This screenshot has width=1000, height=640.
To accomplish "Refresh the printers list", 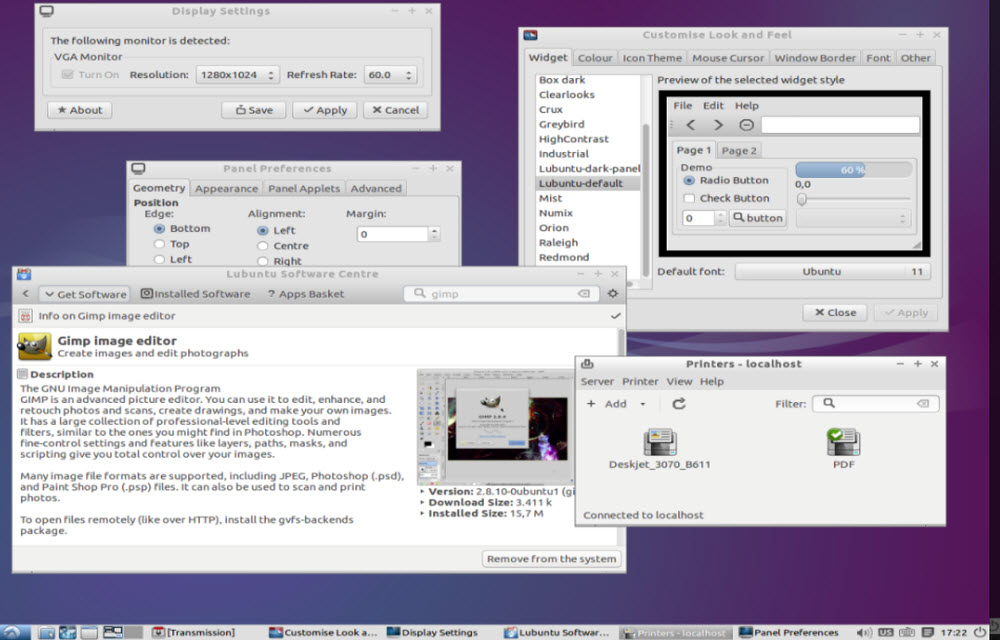I will [x=679, y=404].
